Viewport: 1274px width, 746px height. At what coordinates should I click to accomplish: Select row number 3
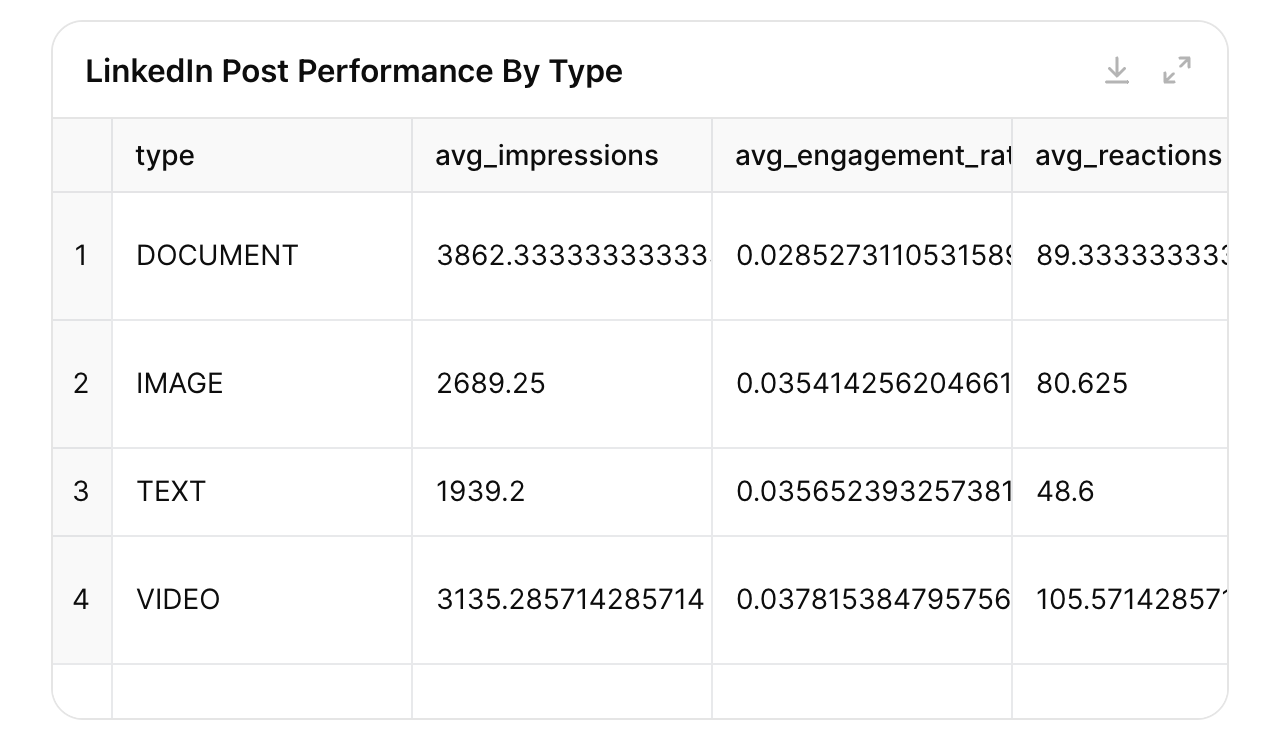pos(81,492)
